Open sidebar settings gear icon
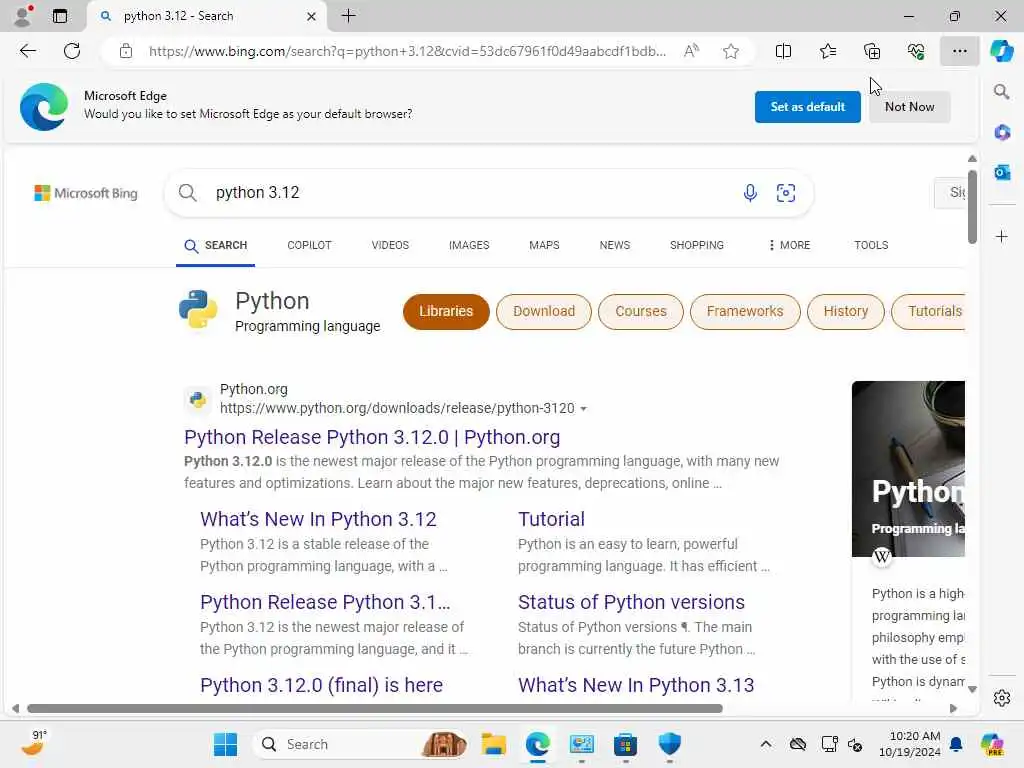The image size is (1024, 768). (1002, 698)
